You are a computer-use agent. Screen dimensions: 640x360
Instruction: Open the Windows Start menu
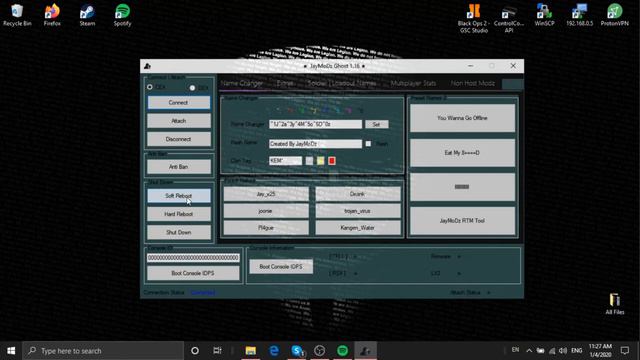click(x=11, y=351)
